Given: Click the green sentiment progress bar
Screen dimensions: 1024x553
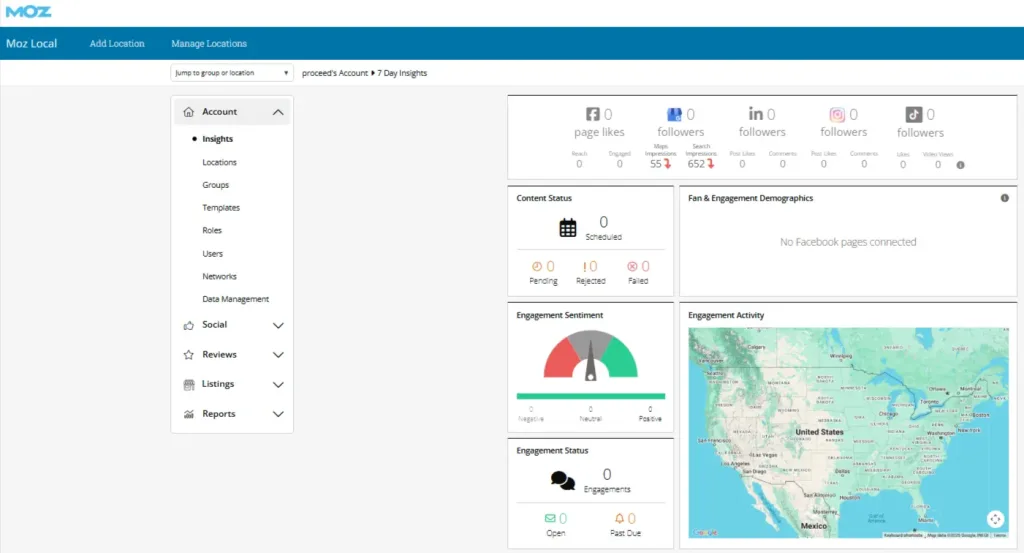Looking at the screenshot, I should pos(590,396).
